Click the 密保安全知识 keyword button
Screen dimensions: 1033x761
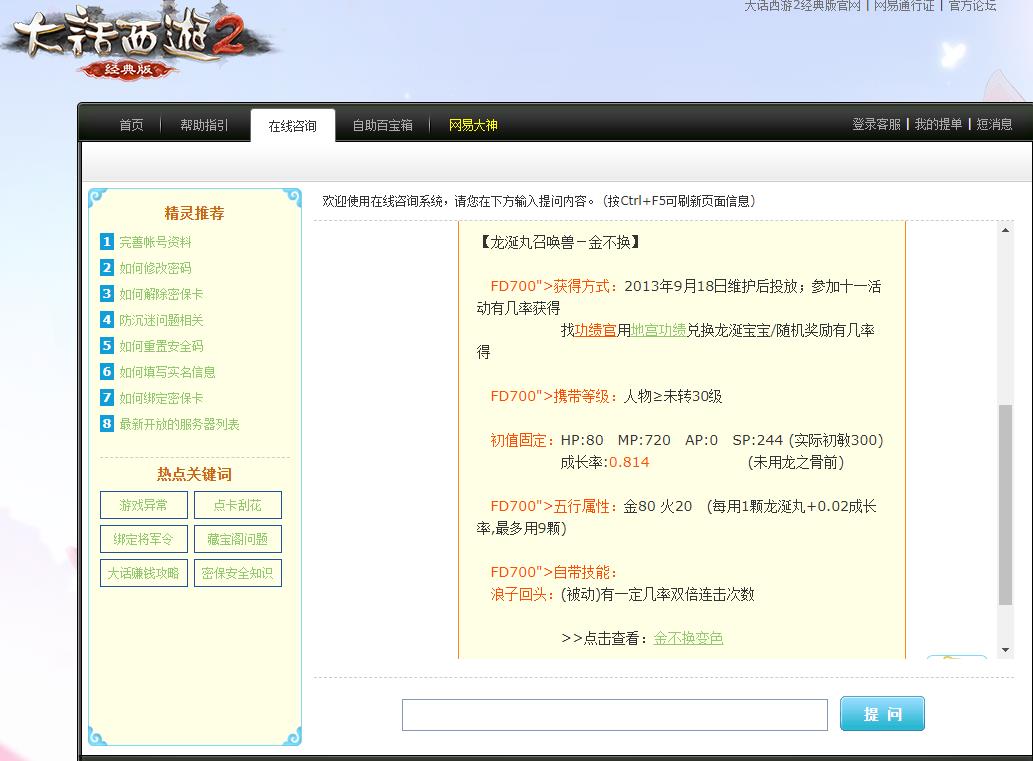pyautogui.click(x=238, y=573)
